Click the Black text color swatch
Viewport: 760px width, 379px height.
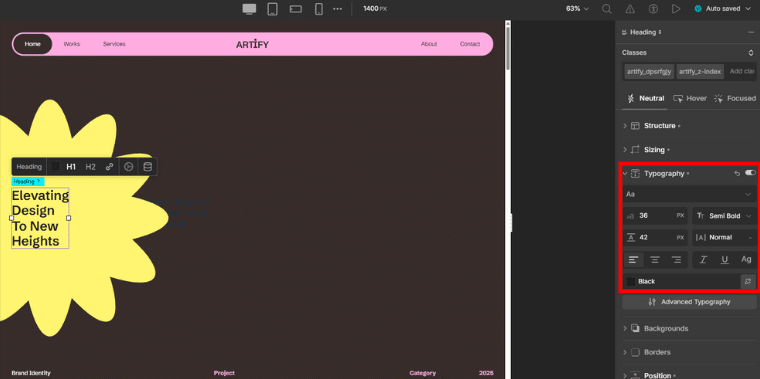[631, 281]
